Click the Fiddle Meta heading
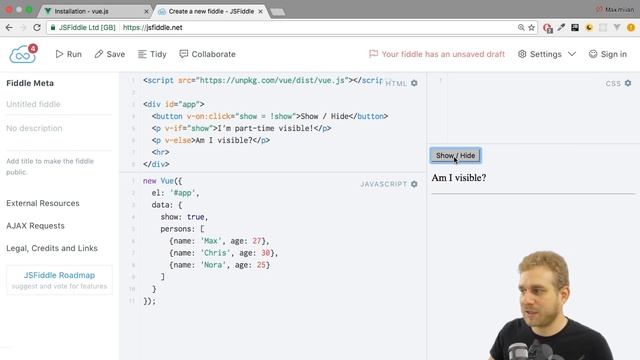 coord(30,83)
